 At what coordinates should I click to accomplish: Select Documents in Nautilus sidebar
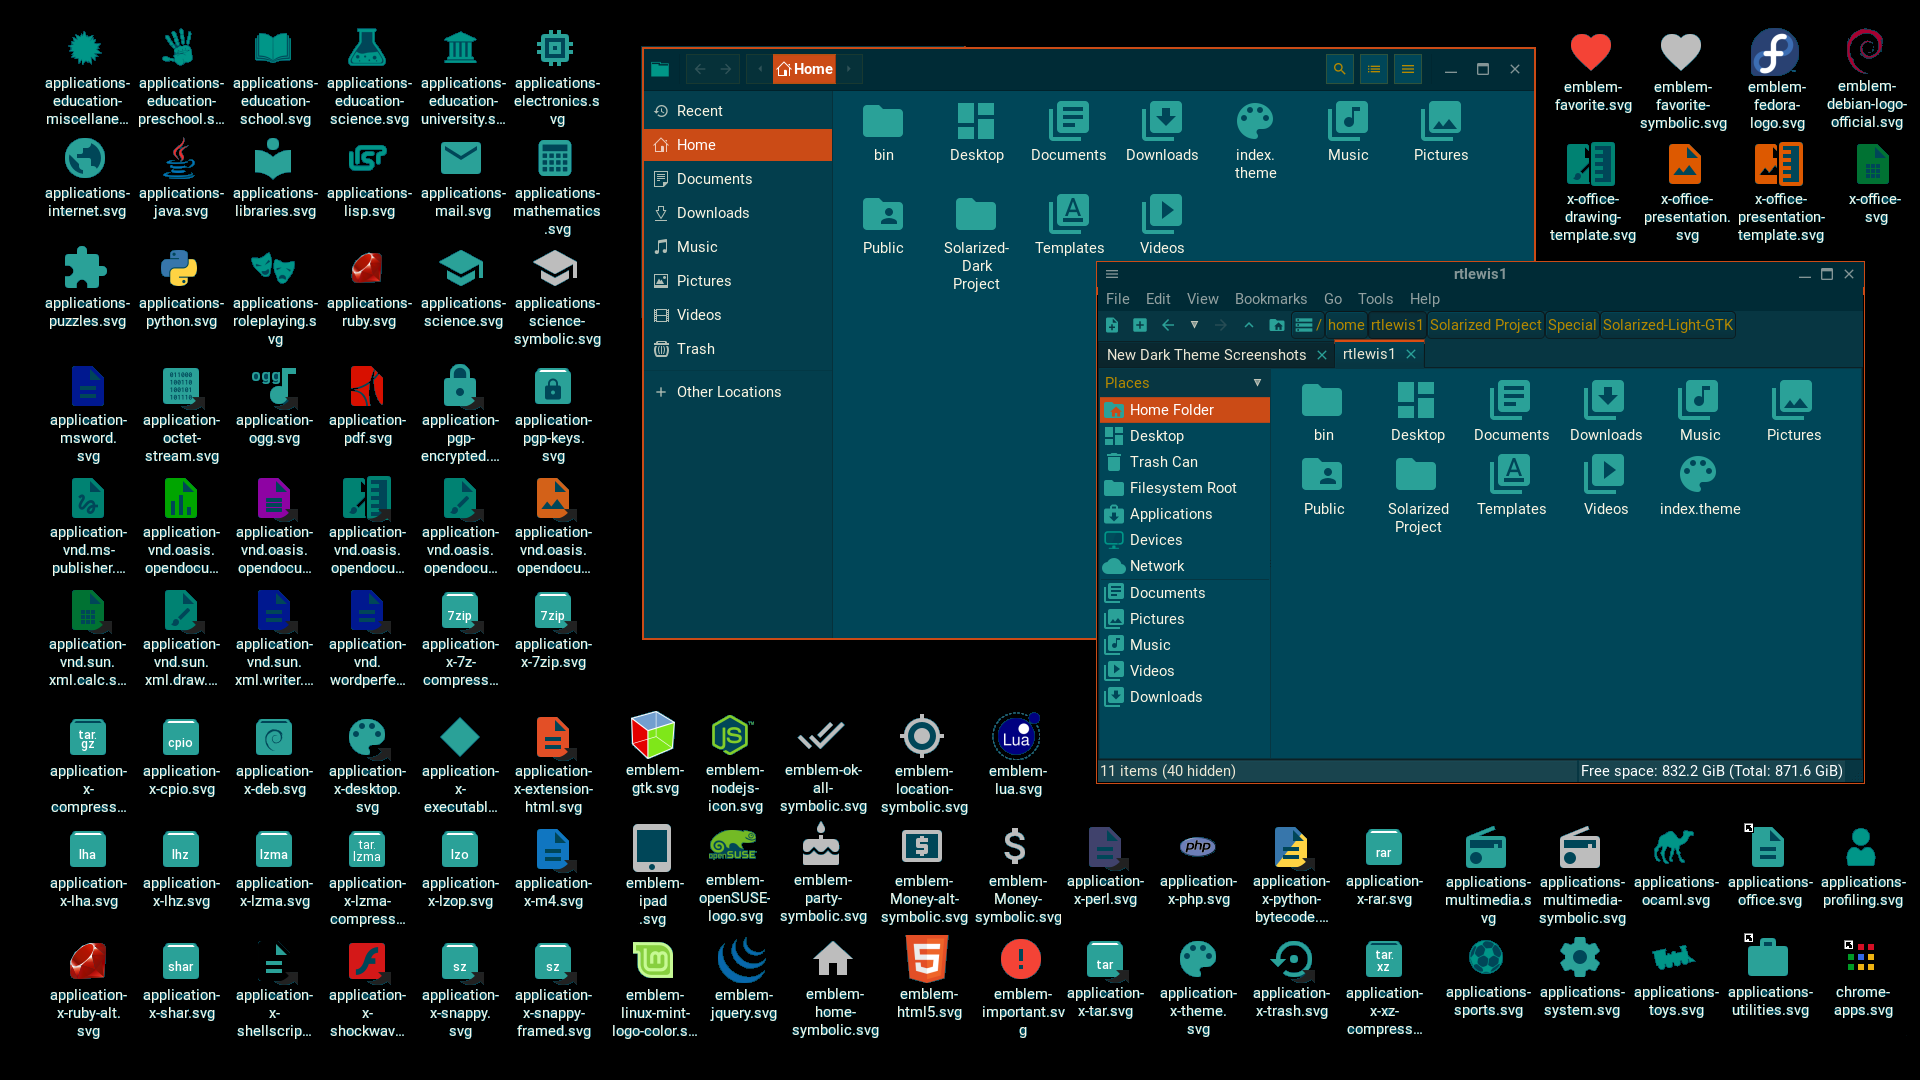click(738, 179)
